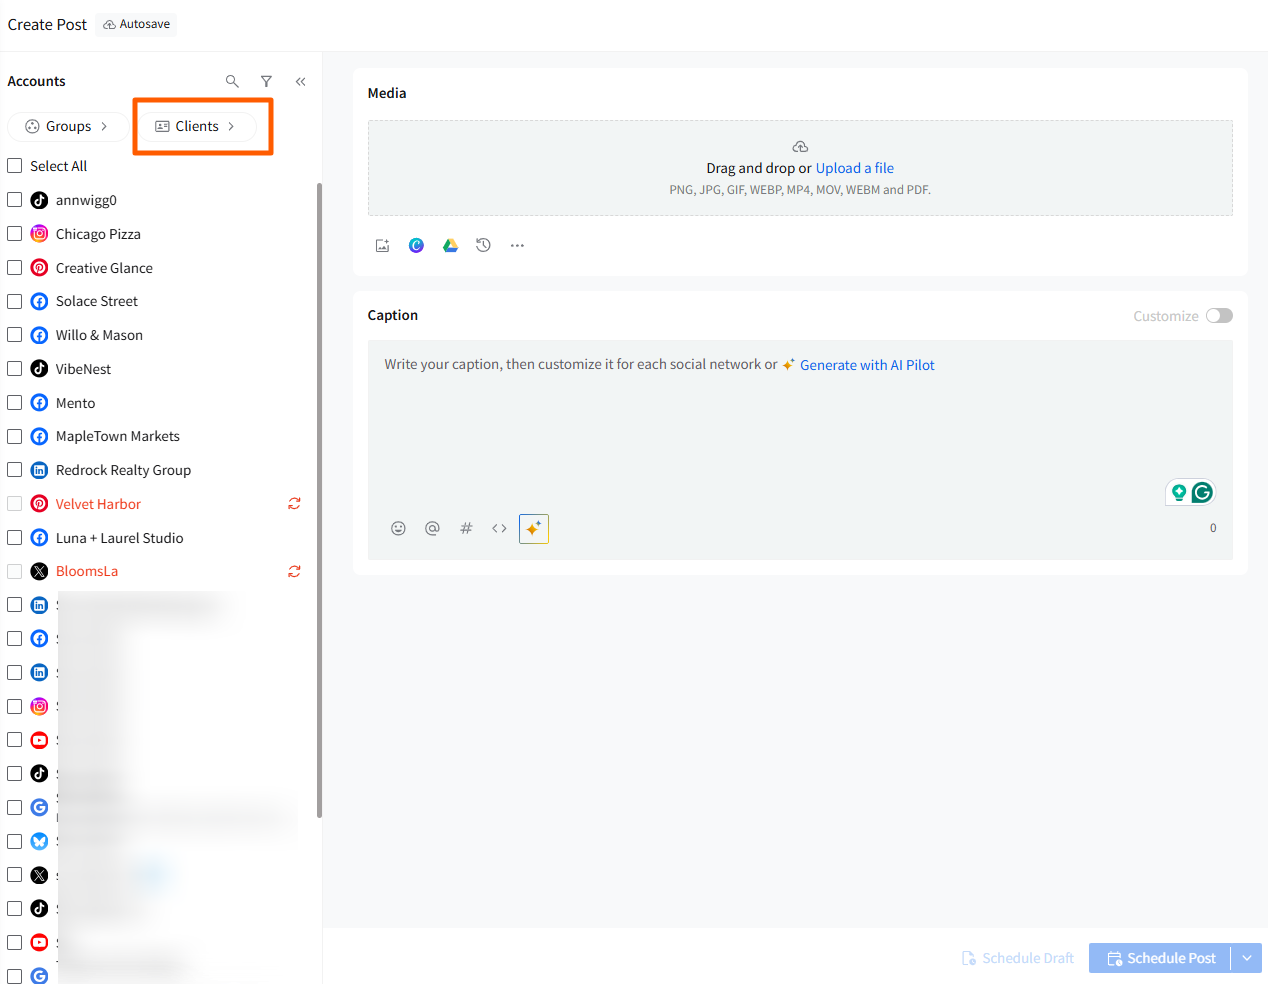Image resolution: width=1268 pixels, height=984 pixels.
Task: Click the accounts list scrollbar
Action: click(x=319, y=500)
